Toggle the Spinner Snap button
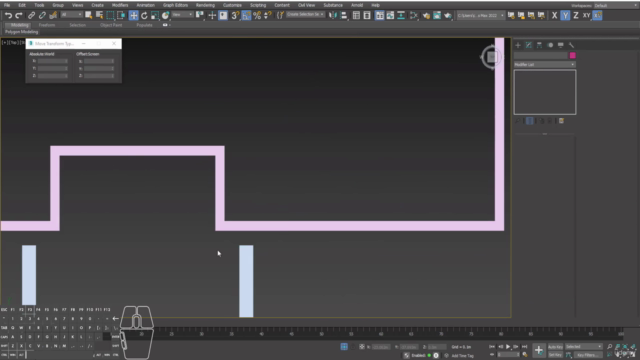Image resolution: width=640 pixels, height=360 pixels. point(268,16)
